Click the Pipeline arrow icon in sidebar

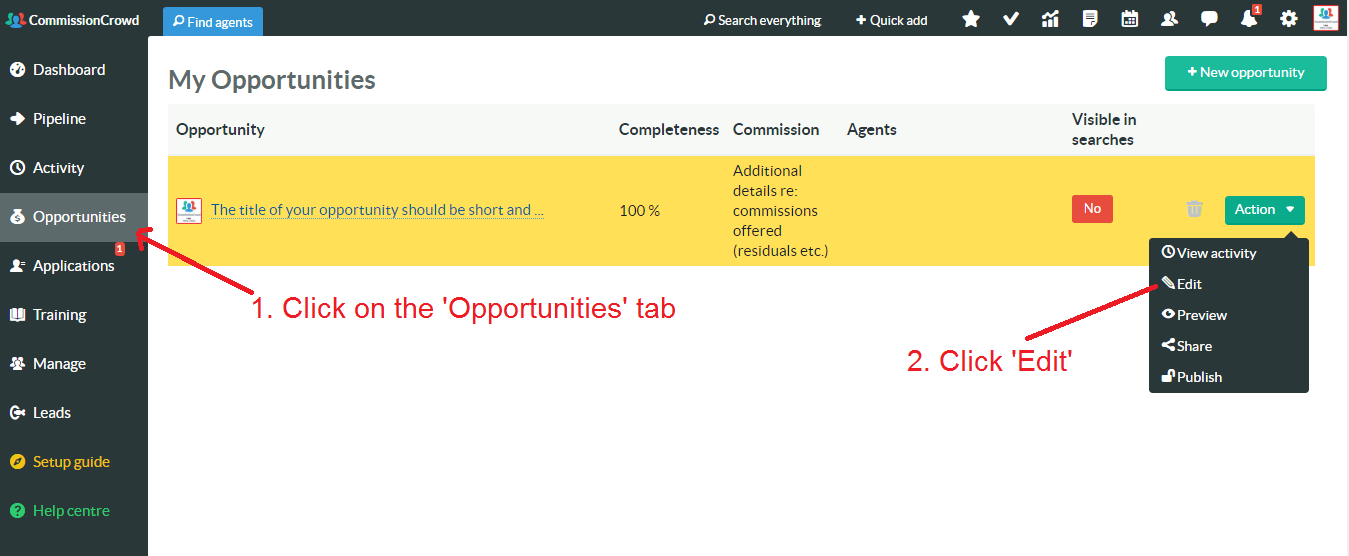click(x=17, y=119)
